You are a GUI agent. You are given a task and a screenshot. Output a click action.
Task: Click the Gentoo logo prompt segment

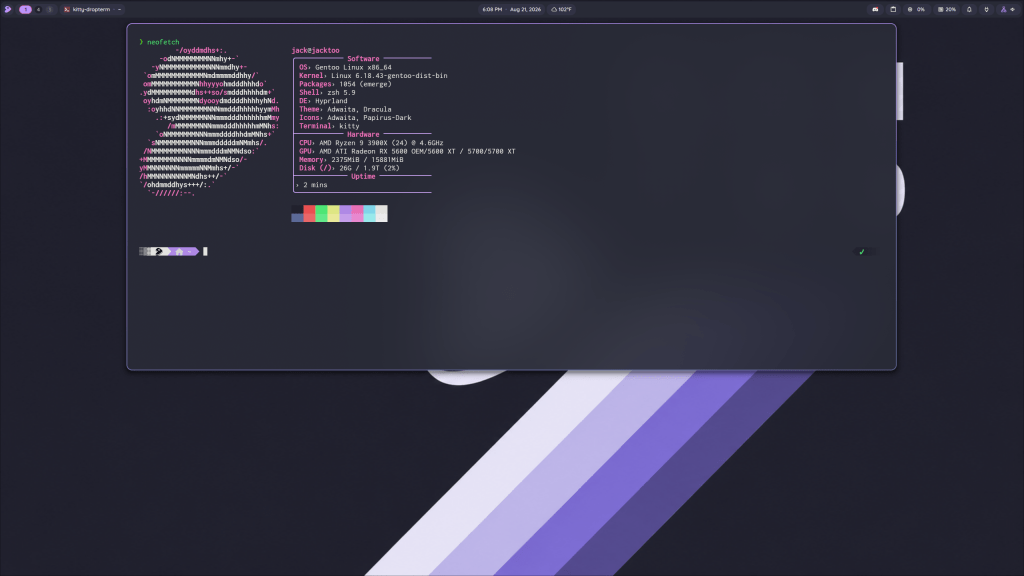pyautogui.click(x=159, y=251)
